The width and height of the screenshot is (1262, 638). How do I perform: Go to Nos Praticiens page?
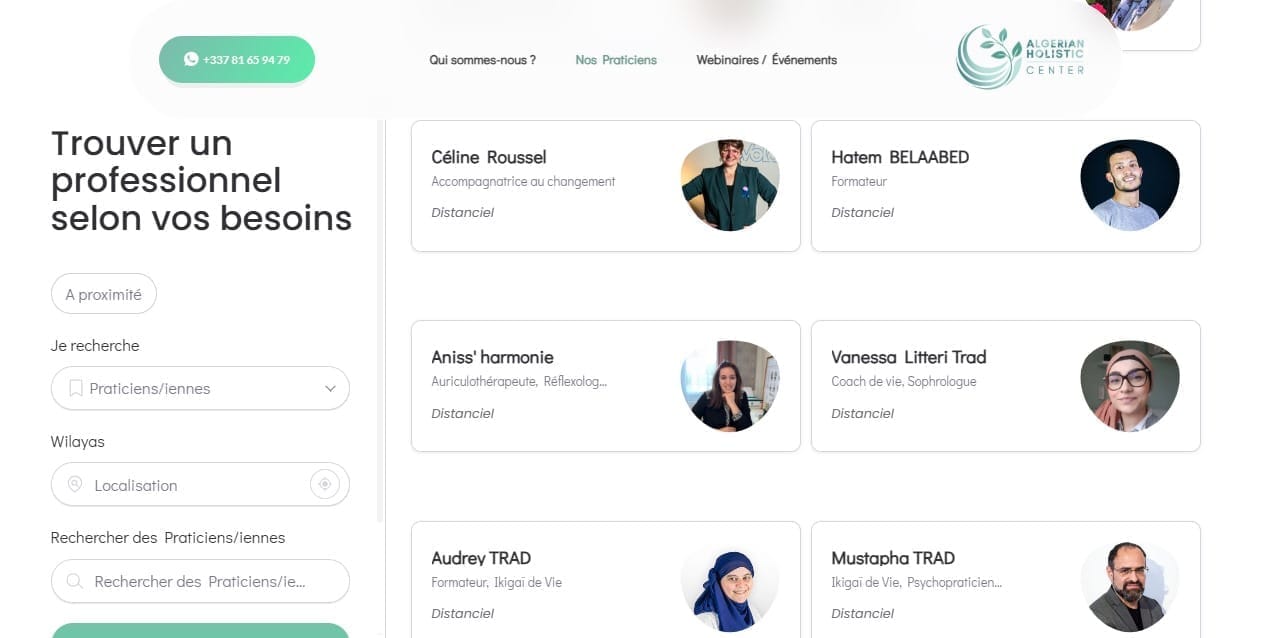coord(616,60)
